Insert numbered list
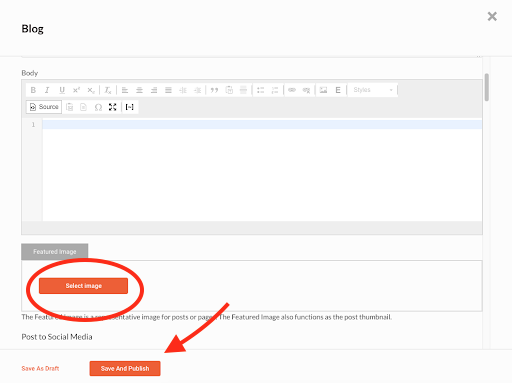Image resolution: width=512 pixels, height=383 pixels. pyautogui.click(x=275, y=90)
